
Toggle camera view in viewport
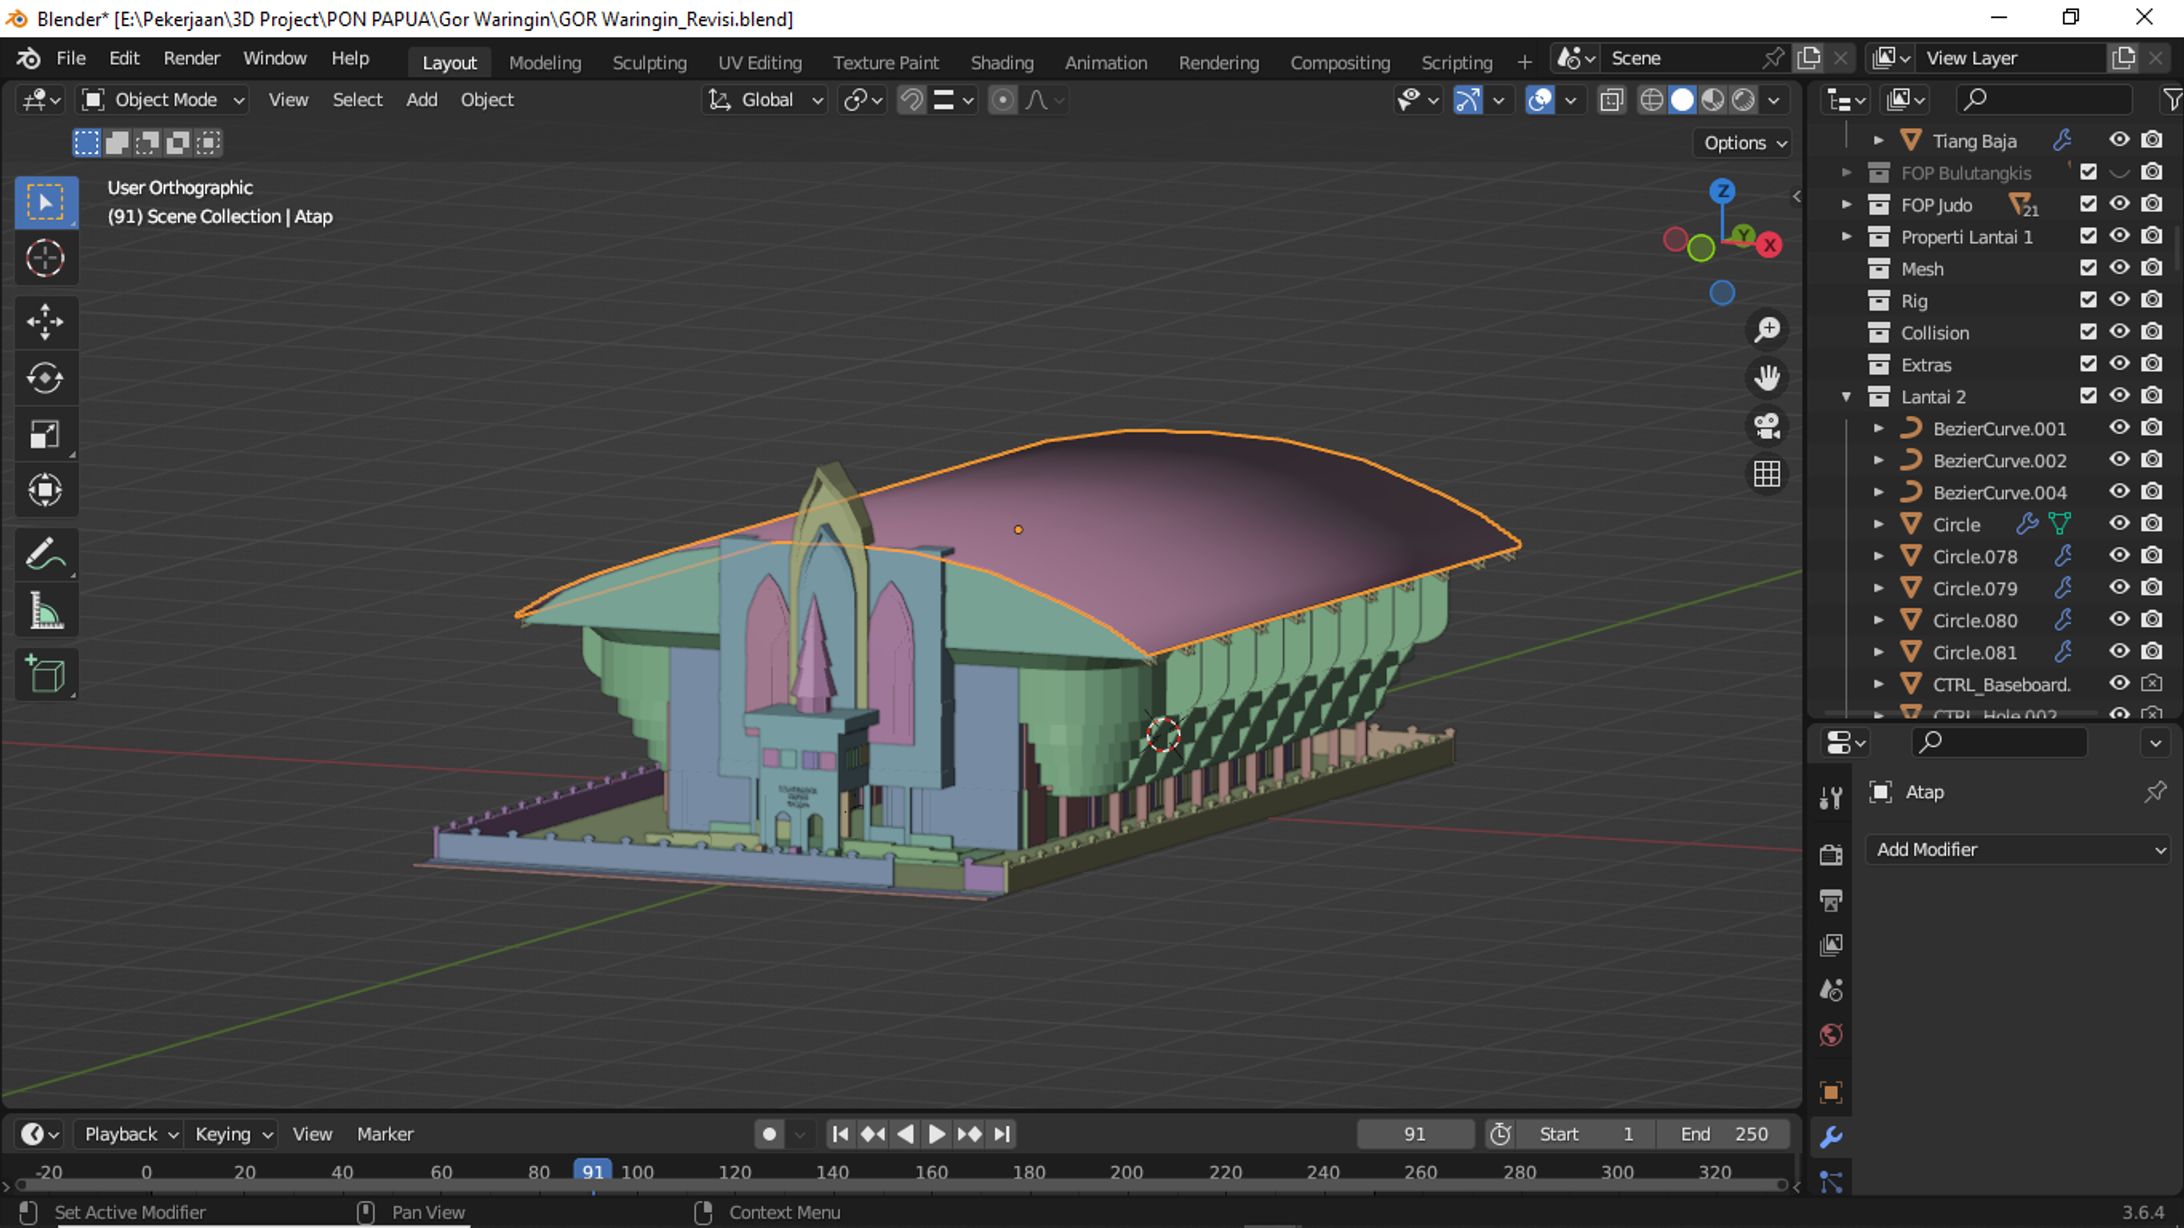[x=1767, y=427]
